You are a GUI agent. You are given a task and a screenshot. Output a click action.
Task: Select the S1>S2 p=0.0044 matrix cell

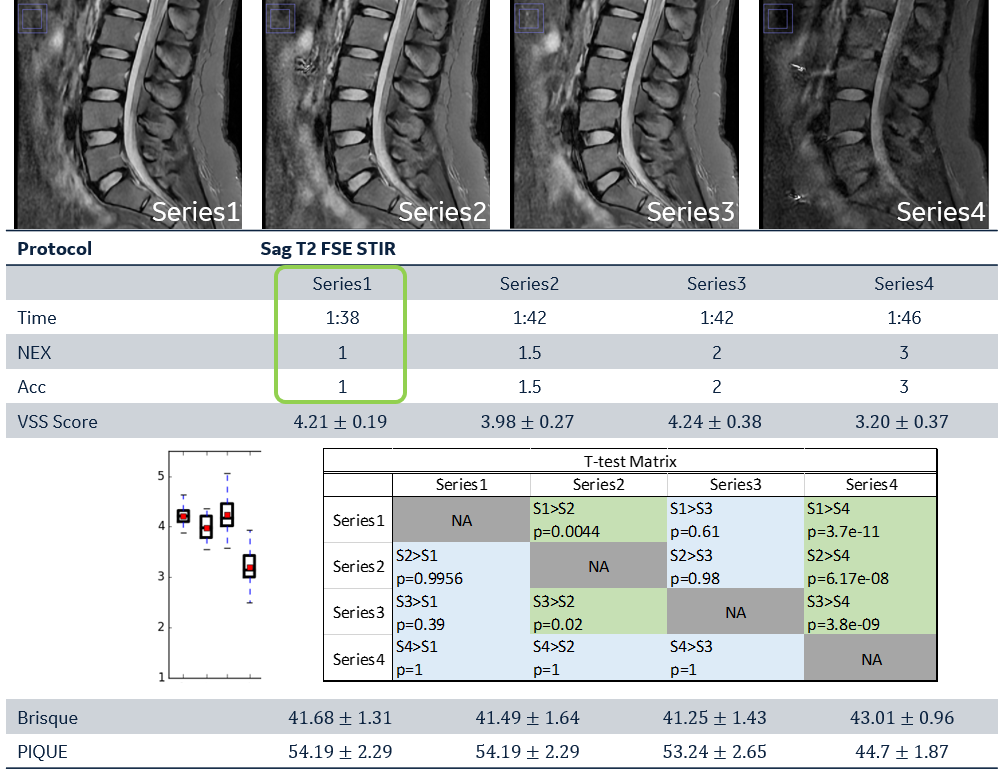pyautogui.click(x=598, y=520)
